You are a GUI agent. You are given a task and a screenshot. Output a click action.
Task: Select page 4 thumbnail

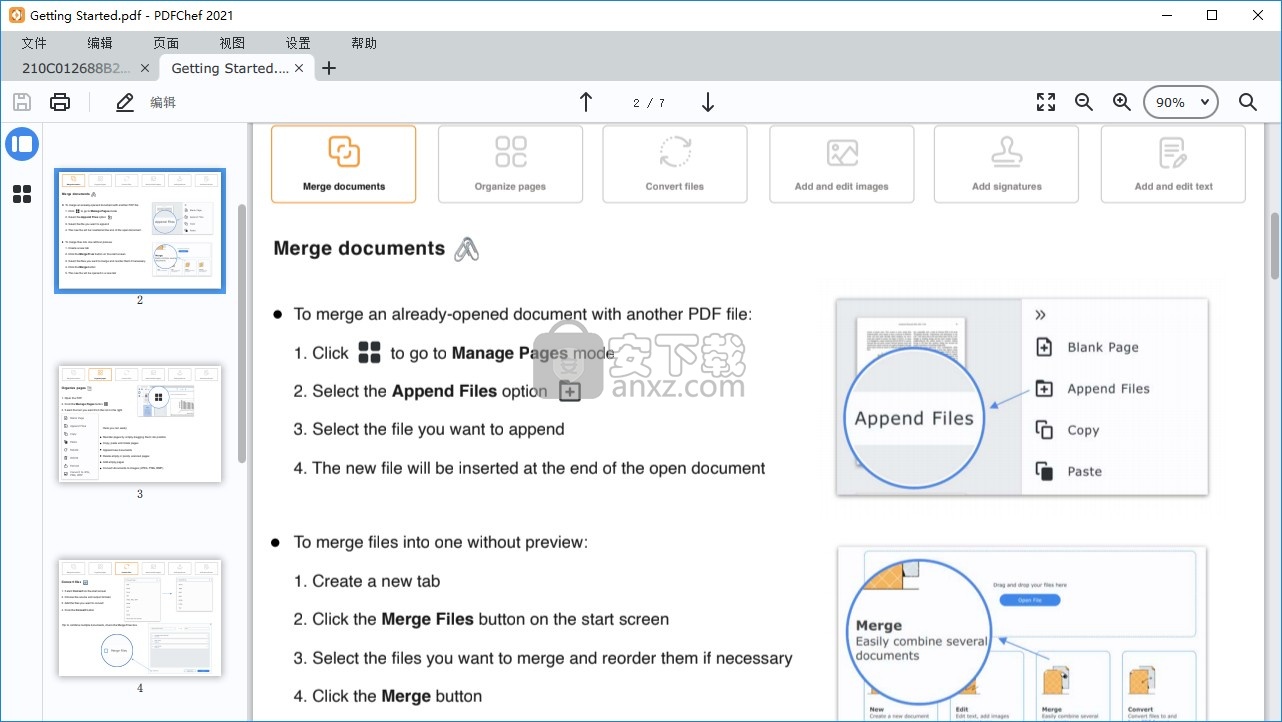140,617
